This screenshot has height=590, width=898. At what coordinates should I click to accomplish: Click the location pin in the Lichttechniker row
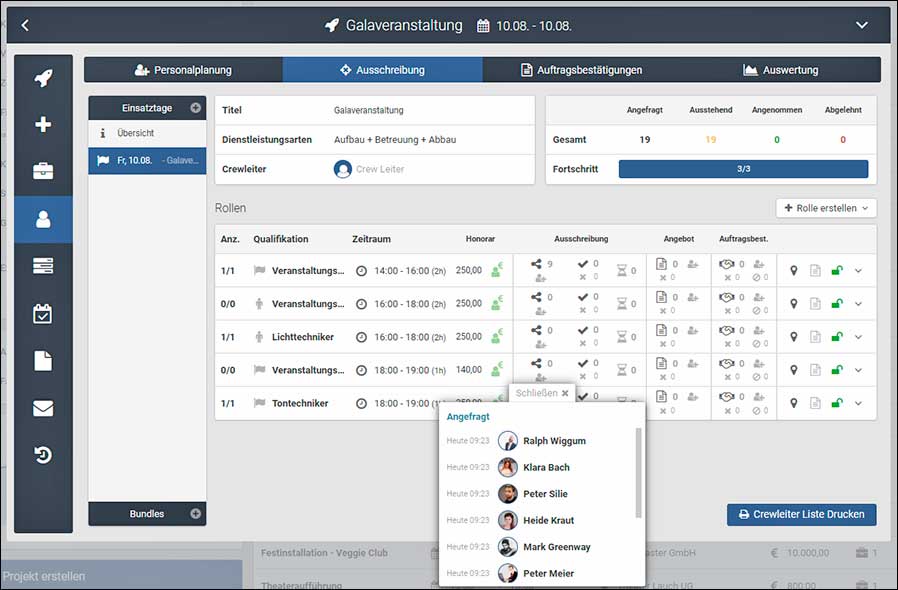(794, 337)
